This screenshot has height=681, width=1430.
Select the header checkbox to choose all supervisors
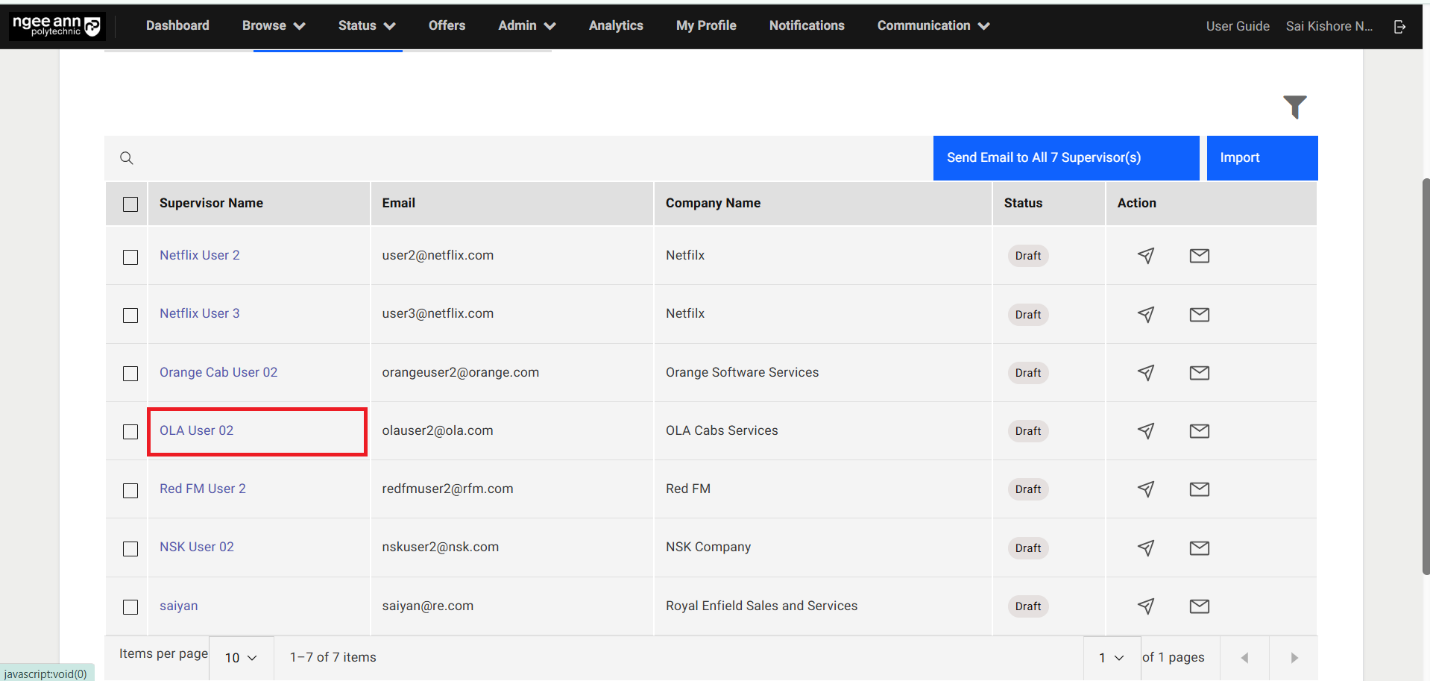(x=129, y=203)
